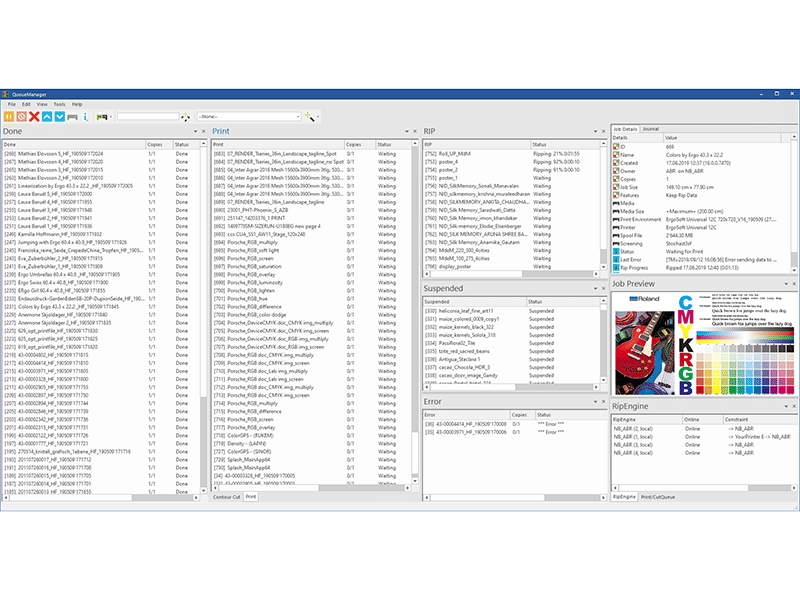The image size is (800, 600).
Task: Select the Print tab below print queue
Action: coord(251,496)
